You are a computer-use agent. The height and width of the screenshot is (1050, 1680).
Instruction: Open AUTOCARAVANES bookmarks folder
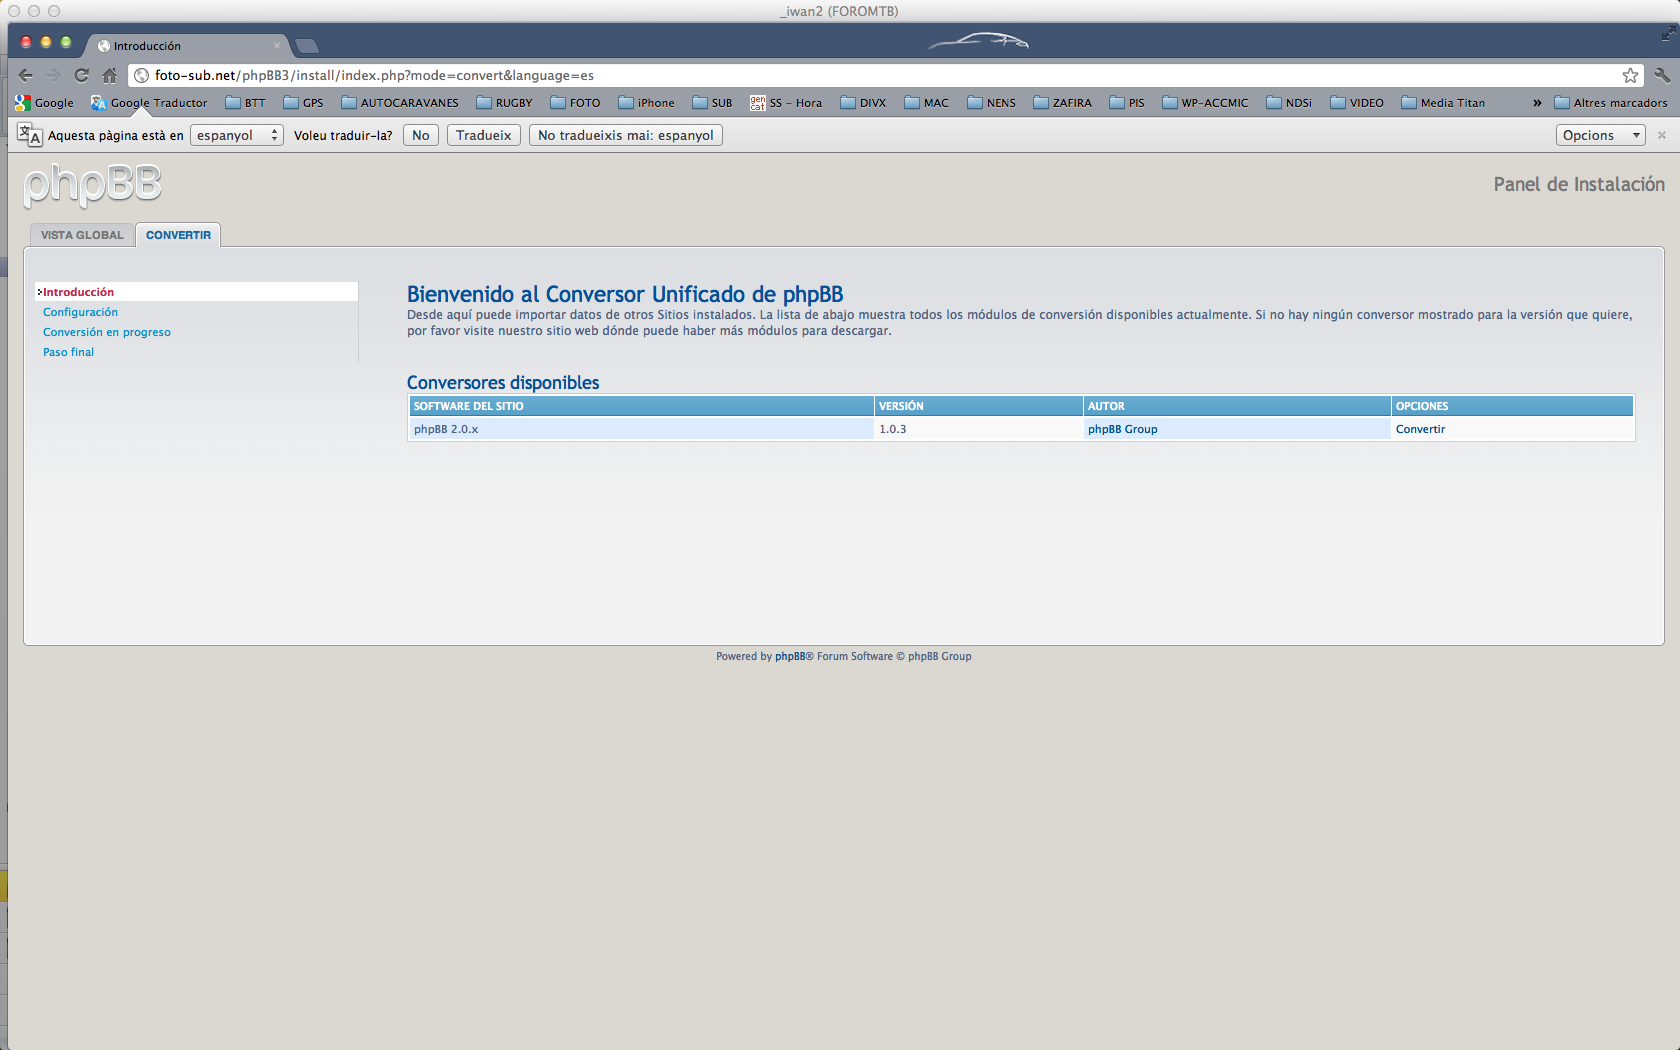tap(400, 103)
